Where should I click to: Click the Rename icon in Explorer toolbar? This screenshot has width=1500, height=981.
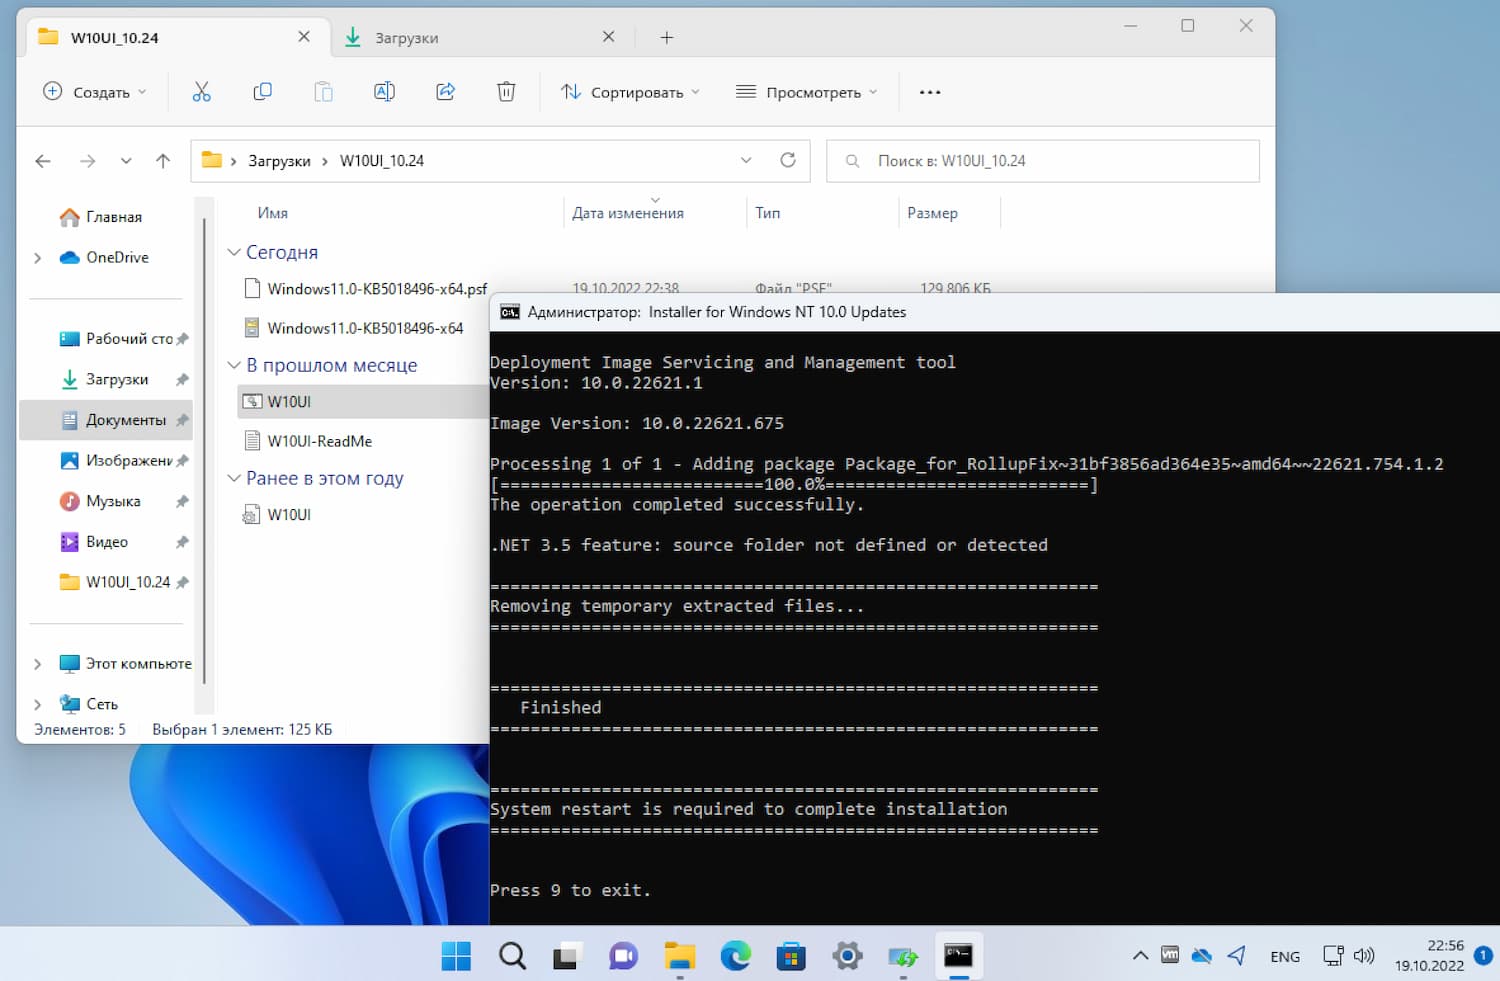tap(384, 92)
